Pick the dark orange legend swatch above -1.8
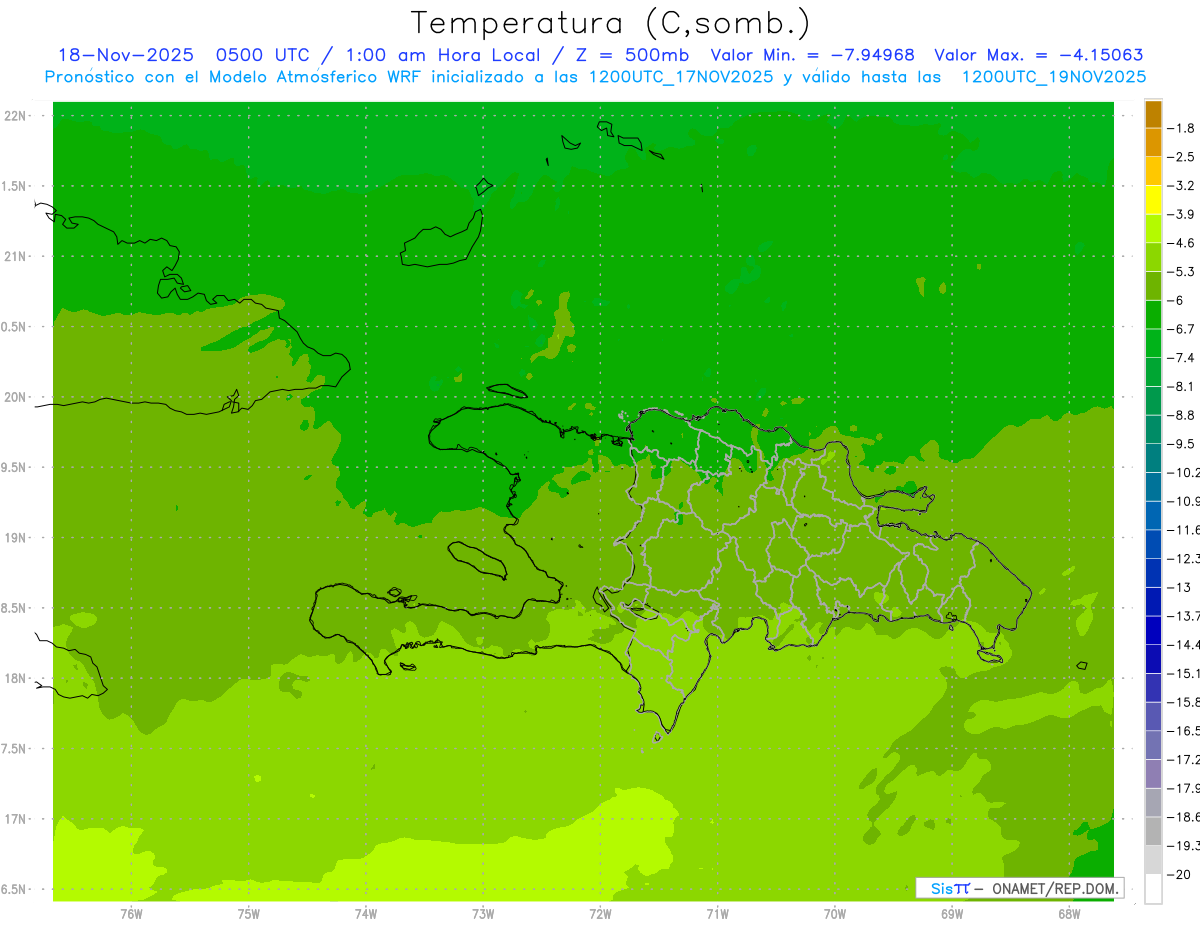 point(1153,115)
